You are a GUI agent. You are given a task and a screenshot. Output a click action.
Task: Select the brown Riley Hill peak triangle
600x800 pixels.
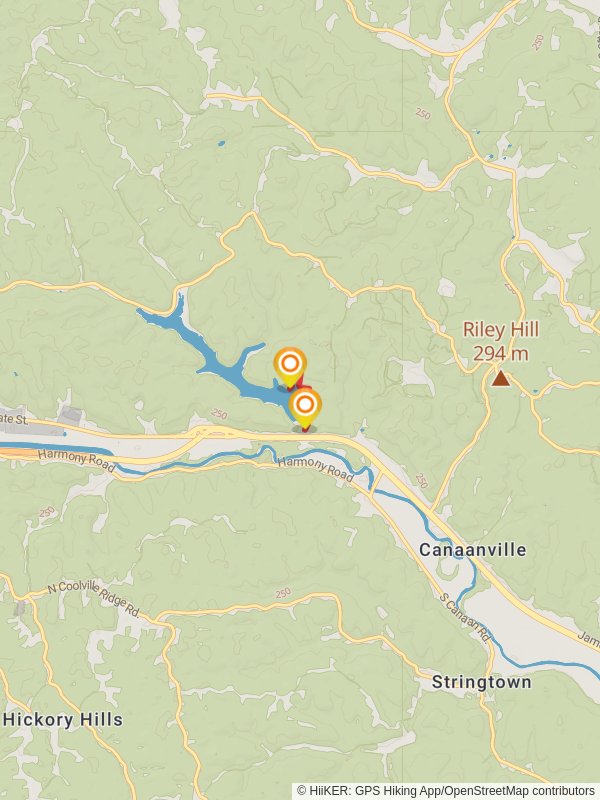501,379
